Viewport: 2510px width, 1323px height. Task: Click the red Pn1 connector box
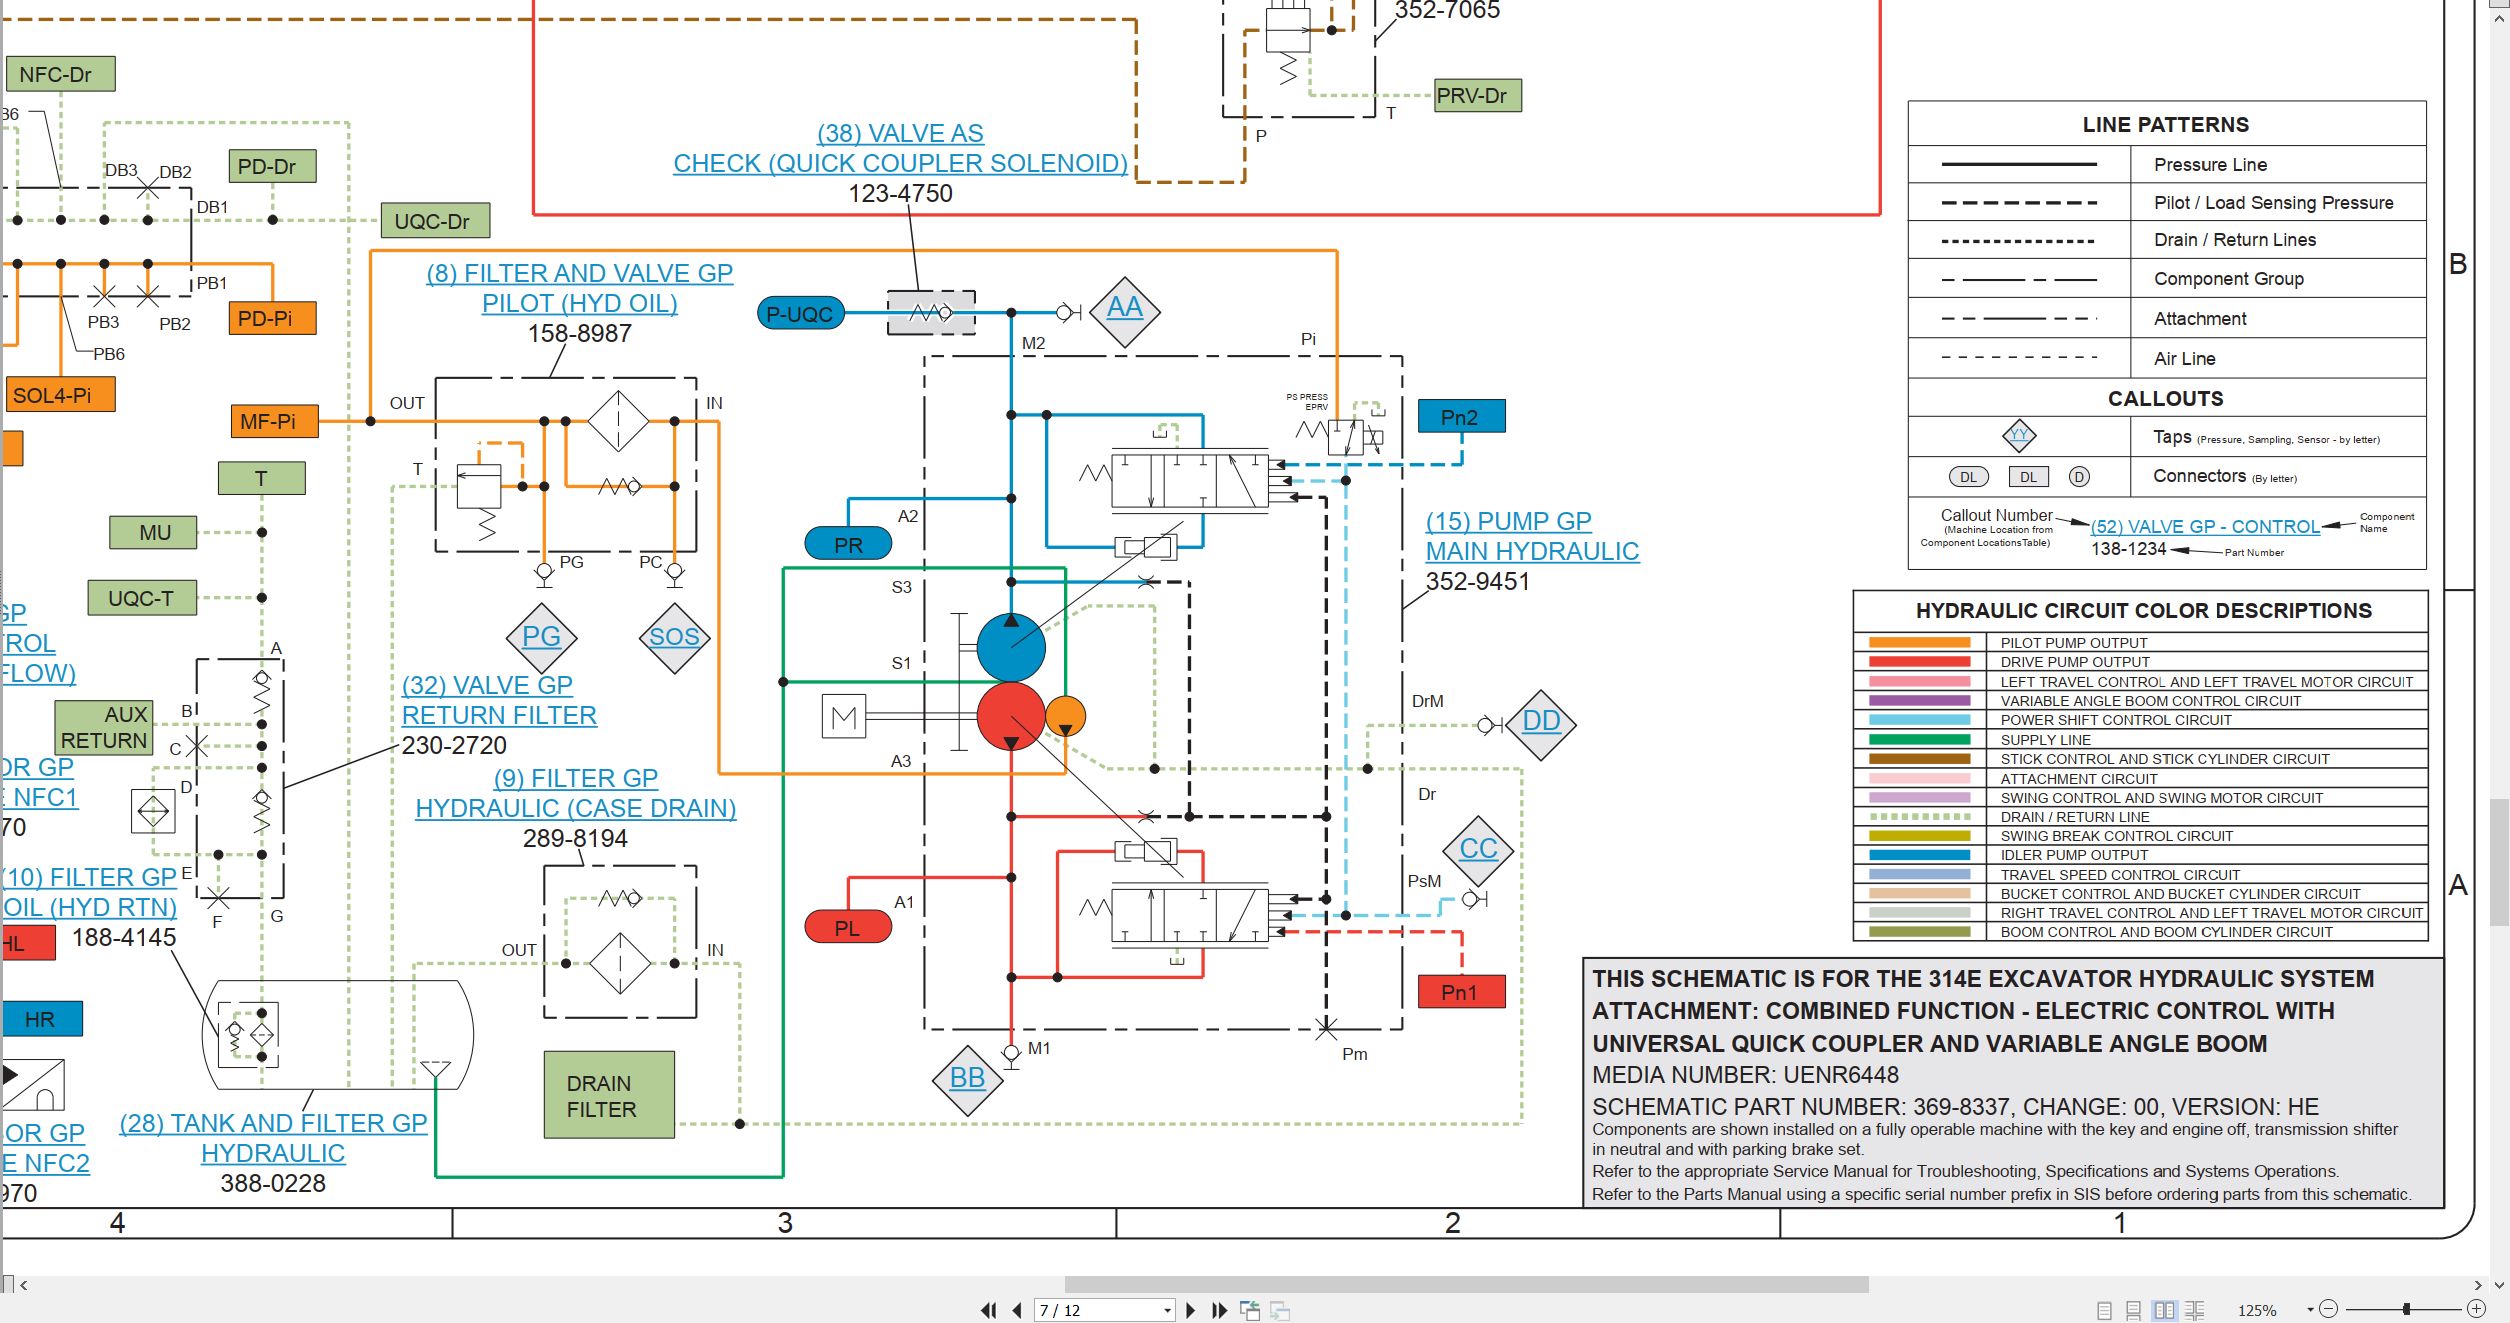1461,992
